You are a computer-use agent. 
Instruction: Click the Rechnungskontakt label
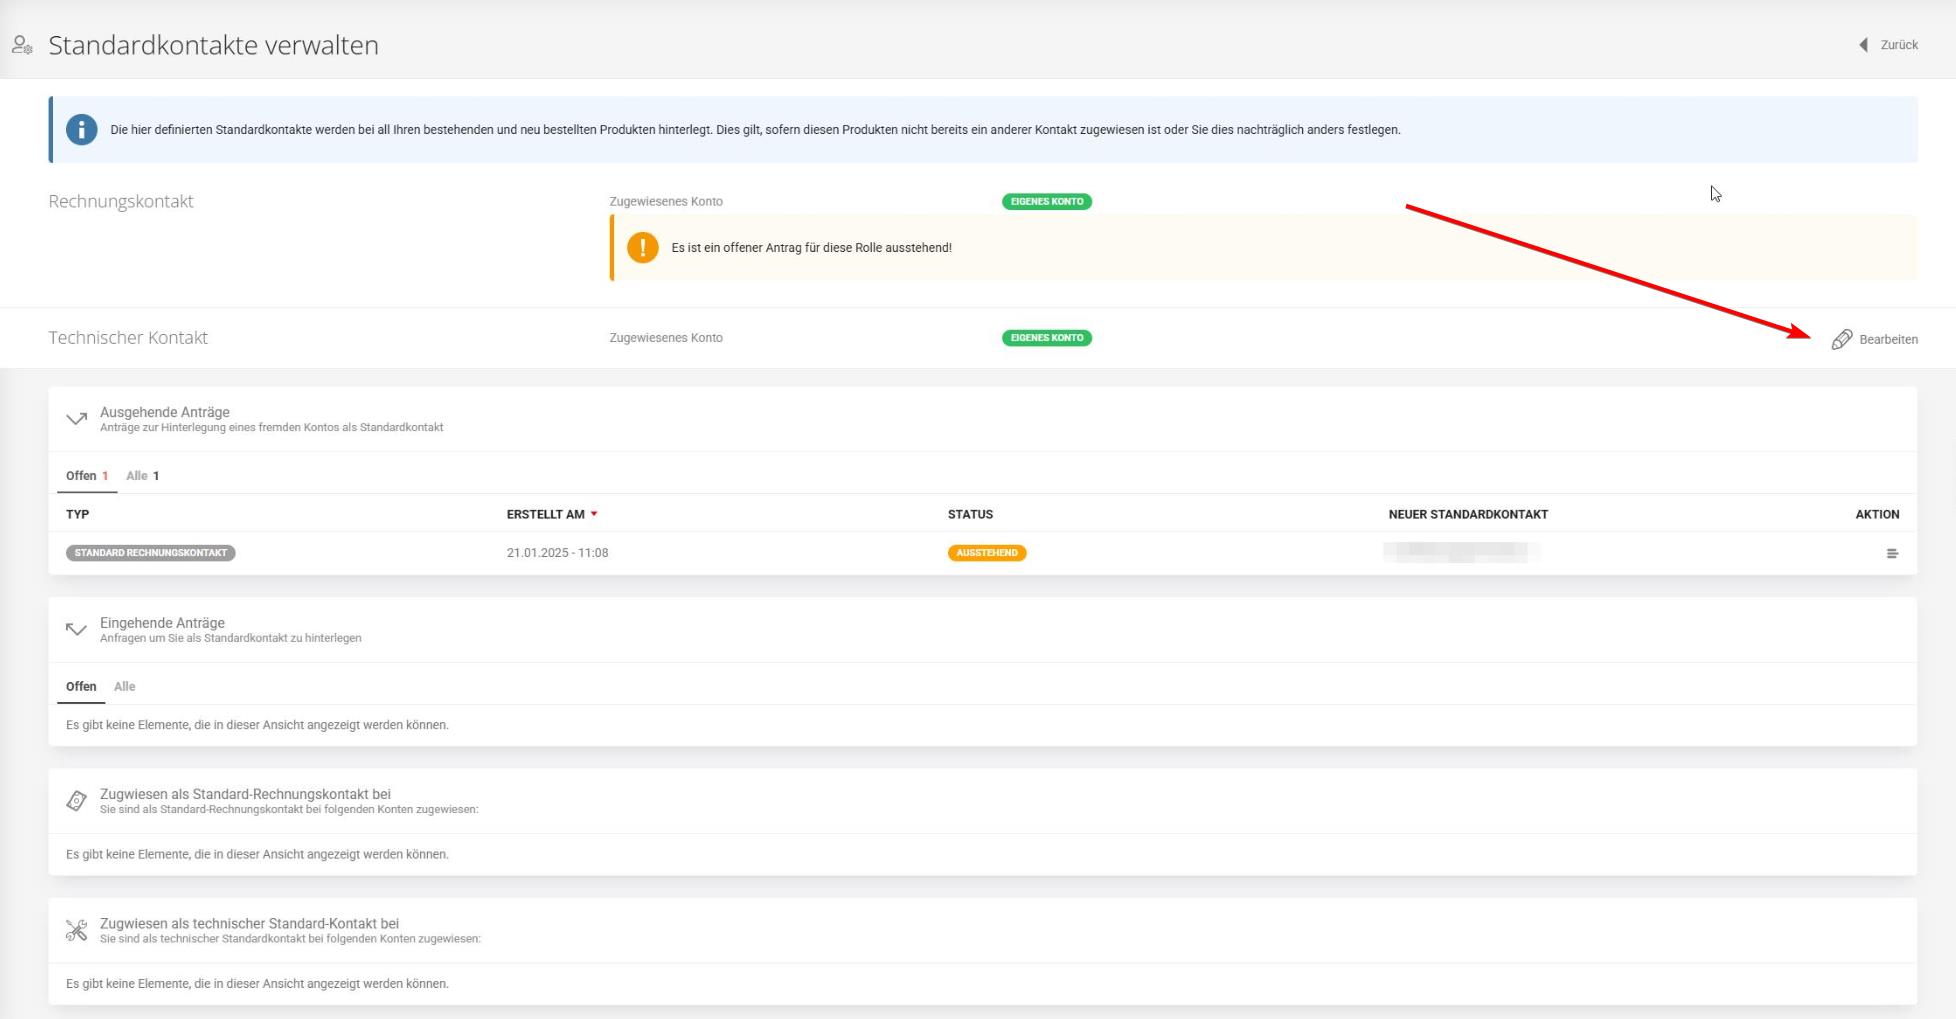click(121, 202)
